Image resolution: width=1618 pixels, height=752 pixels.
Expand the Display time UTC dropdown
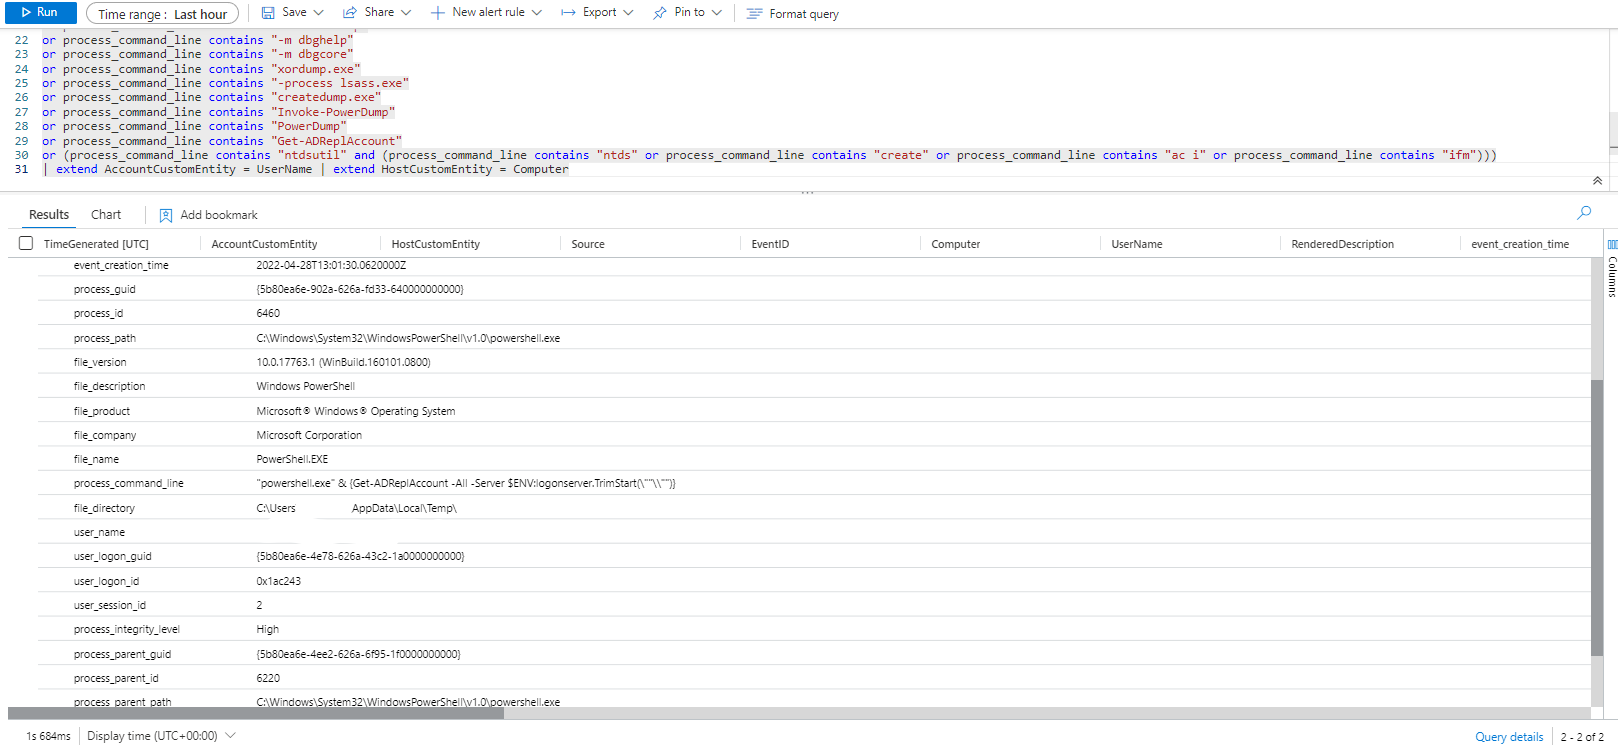pyautogui.click(x=231, y=736)
